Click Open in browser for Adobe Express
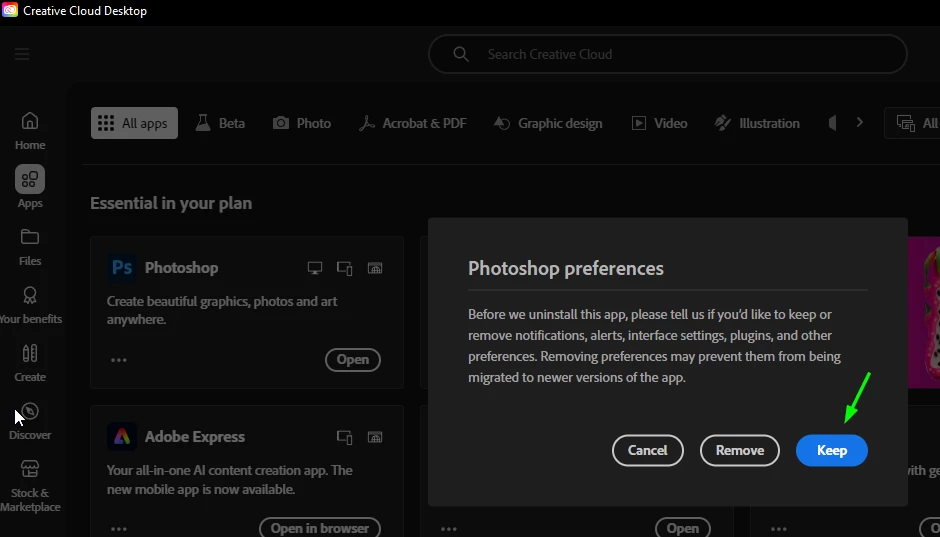 click(320, 528)
